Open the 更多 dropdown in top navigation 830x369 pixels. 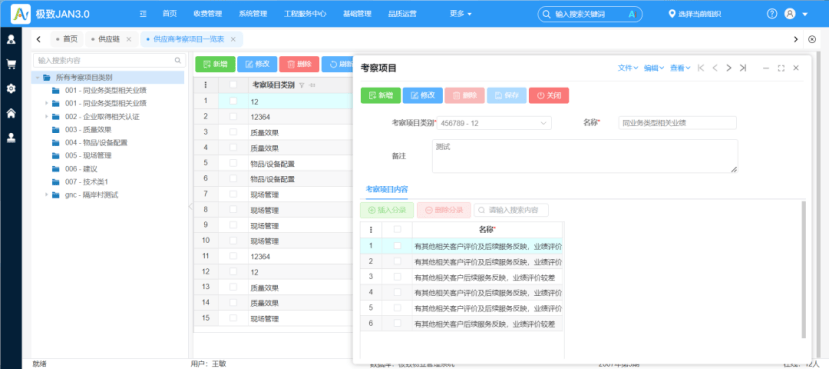click(x=460, y=14)
